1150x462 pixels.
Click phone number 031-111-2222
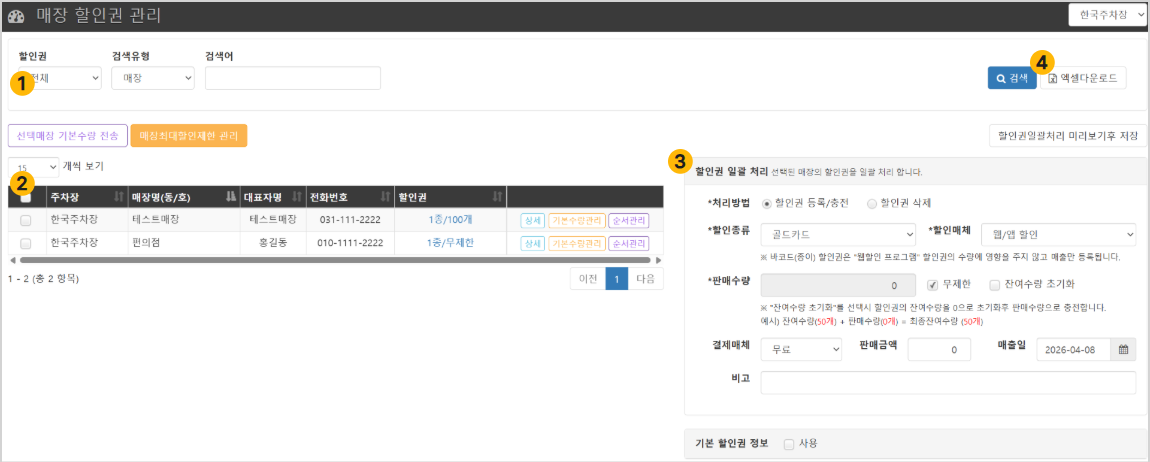coord(350,220)
